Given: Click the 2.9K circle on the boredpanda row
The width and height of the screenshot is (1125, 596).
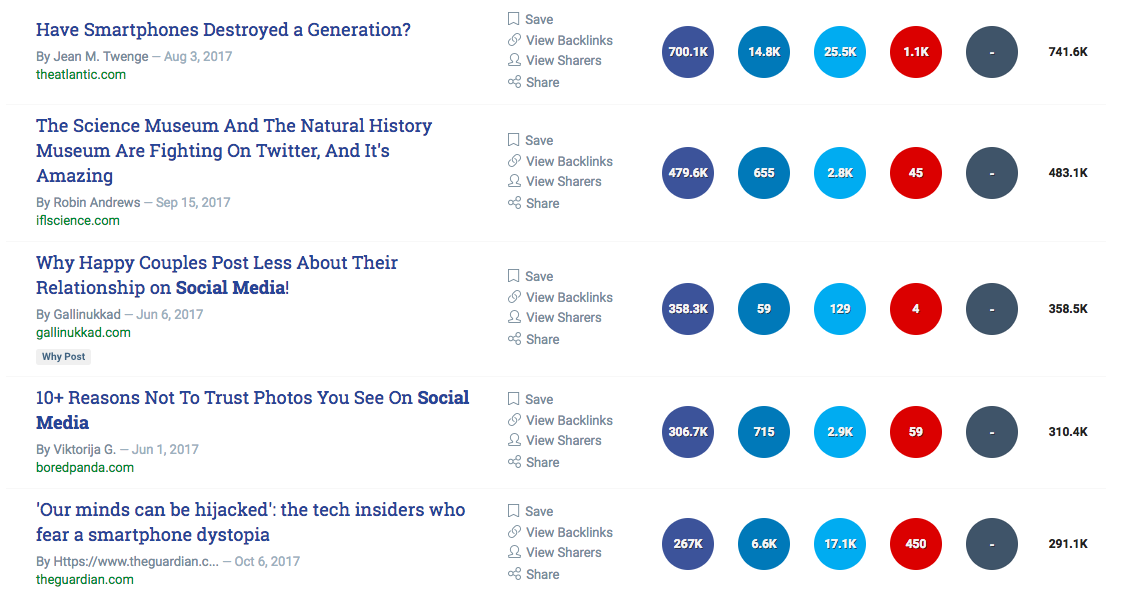Looking at the screenshot, I should pos(840,432).
